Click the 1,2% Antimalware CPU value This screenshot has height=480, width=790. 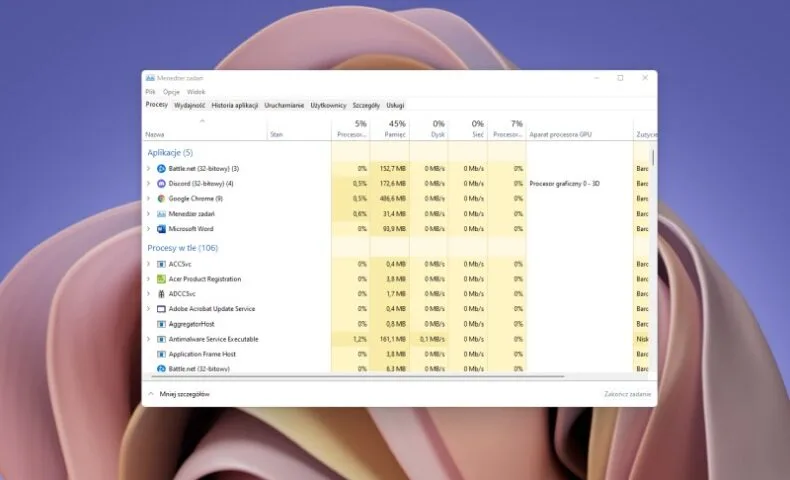click(360, 339)
